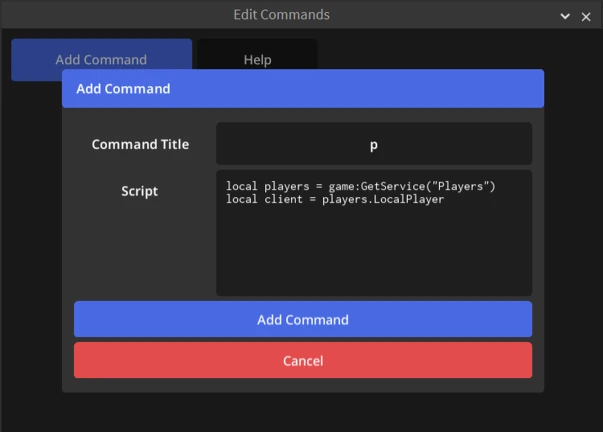Click into the Script code text area
Viewport: 603px width, 432px height.
click(x=374, y=233)
